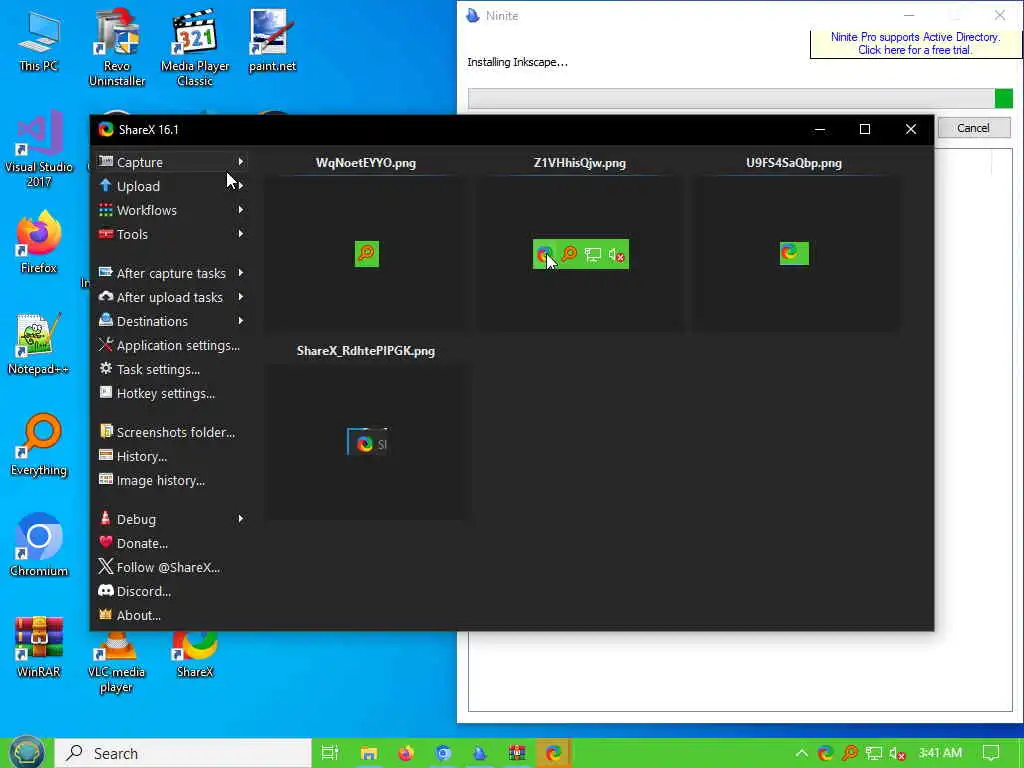Open the After upload tasks menu
1024x768 pixels.
pyautogui.click(x=171, y=297)
